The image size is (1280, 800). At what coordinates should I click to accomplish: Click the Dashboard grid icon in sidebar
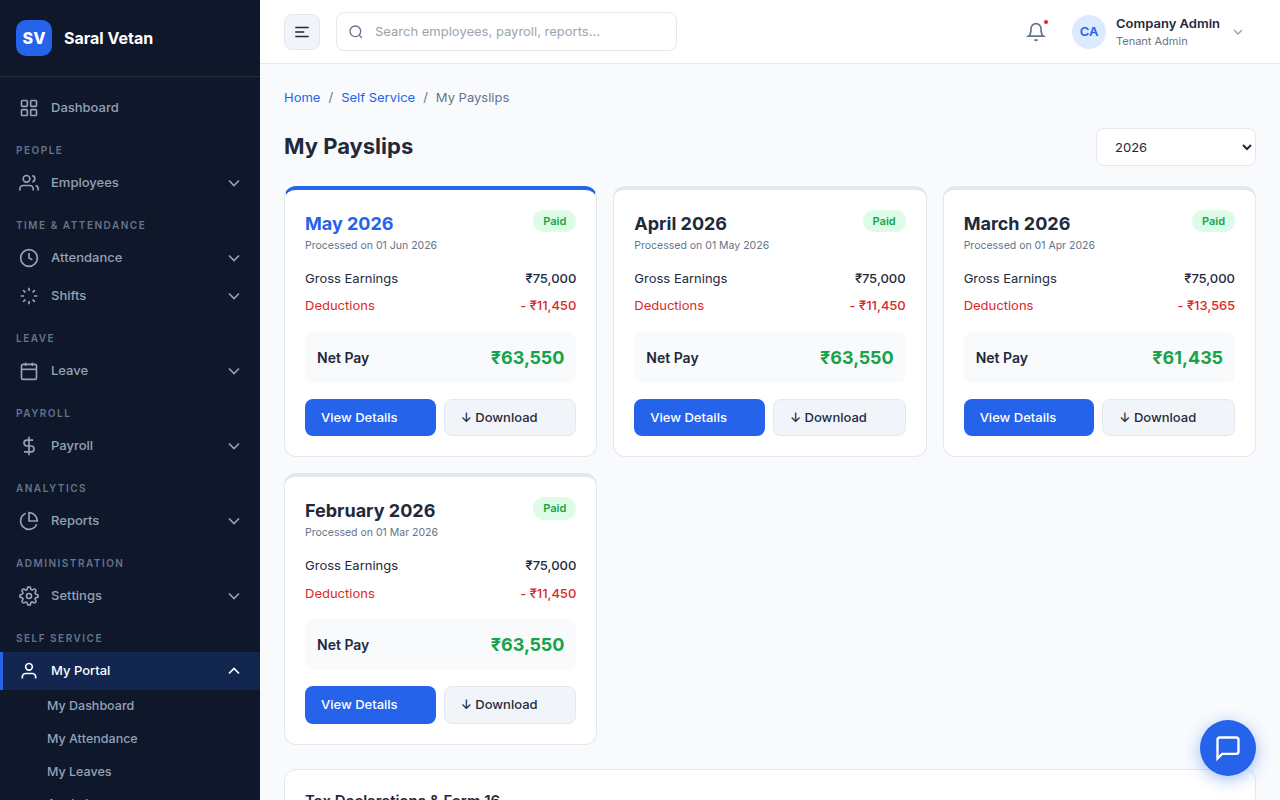[29, 108]
